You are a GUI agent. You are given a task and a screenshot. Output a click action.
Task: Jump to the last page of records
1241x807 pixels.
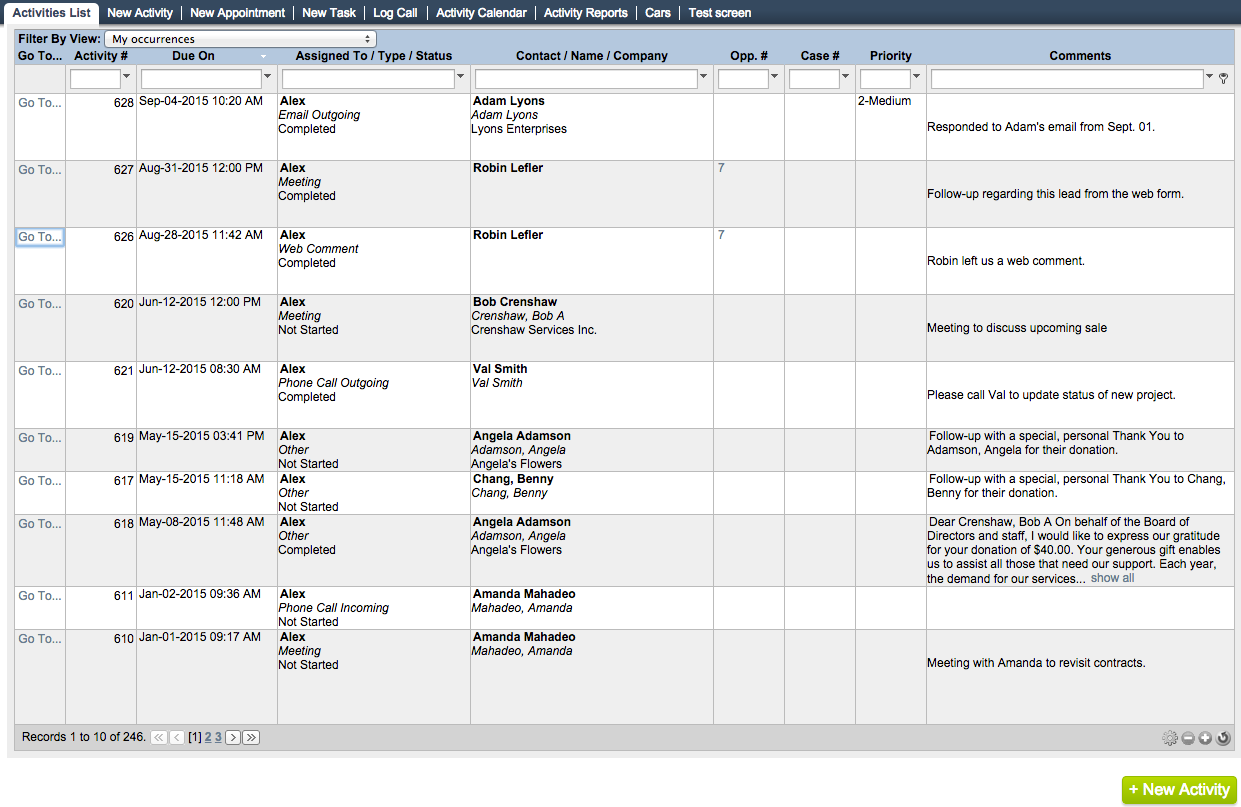click(x=251, y=737)
